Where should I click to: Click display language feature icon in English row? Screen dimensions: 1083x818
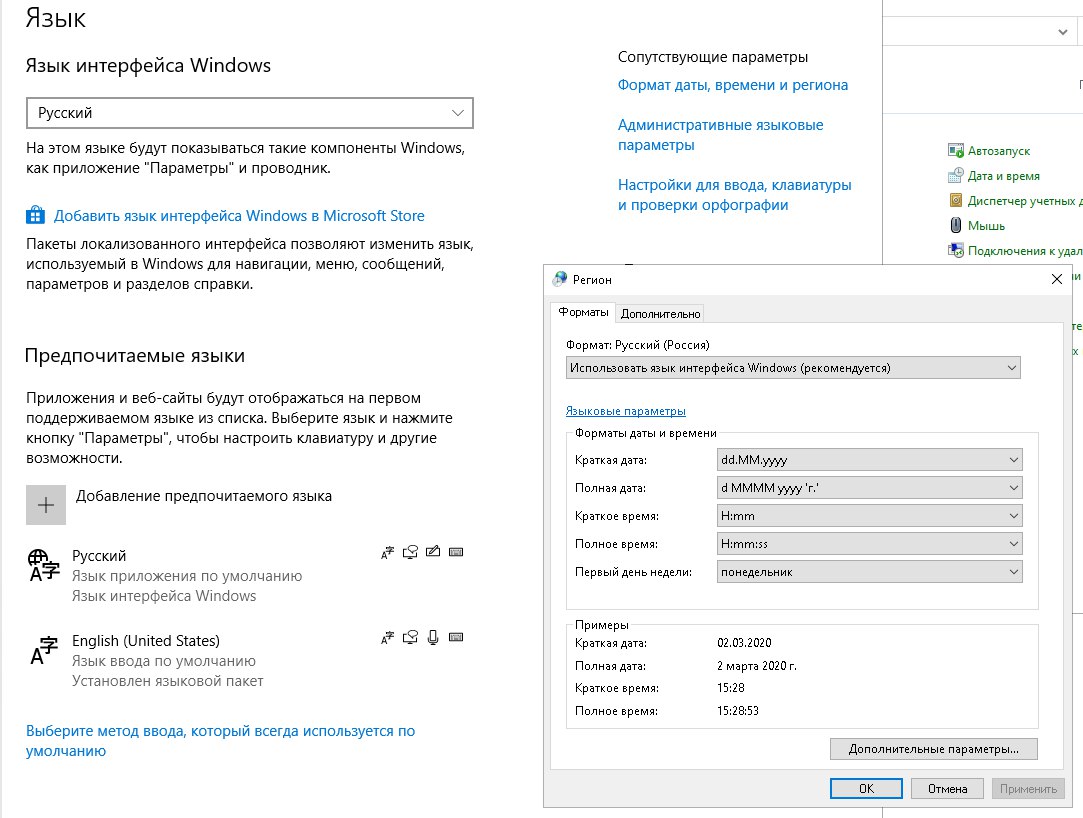387,637
